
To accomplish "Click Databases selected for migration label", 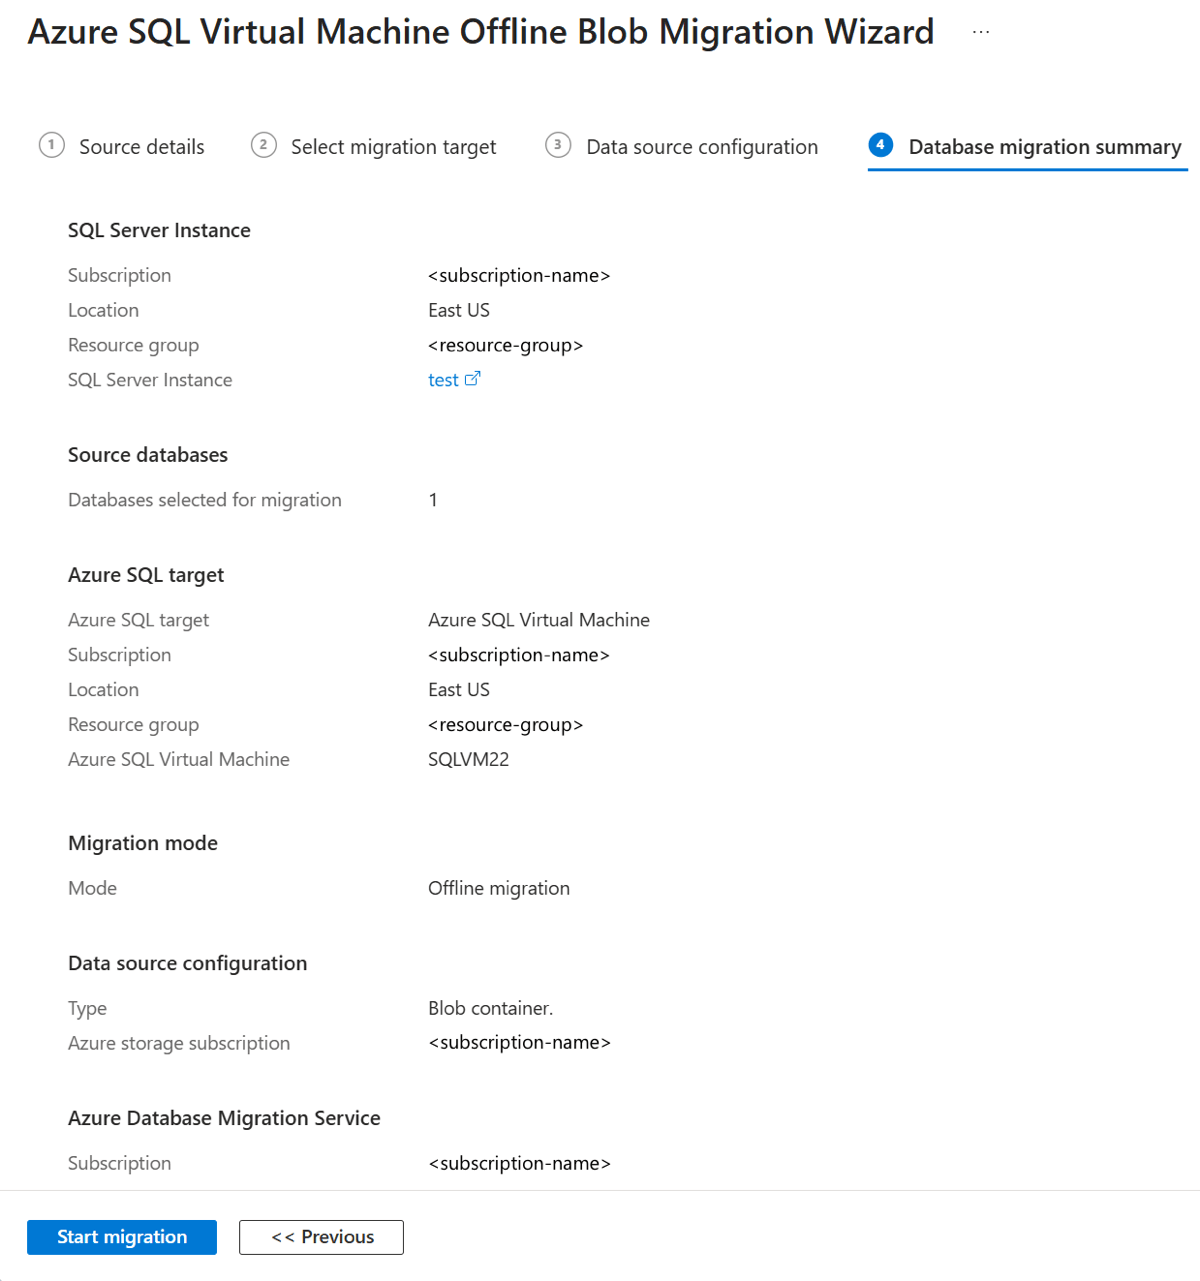I will [x=205, y=500].
